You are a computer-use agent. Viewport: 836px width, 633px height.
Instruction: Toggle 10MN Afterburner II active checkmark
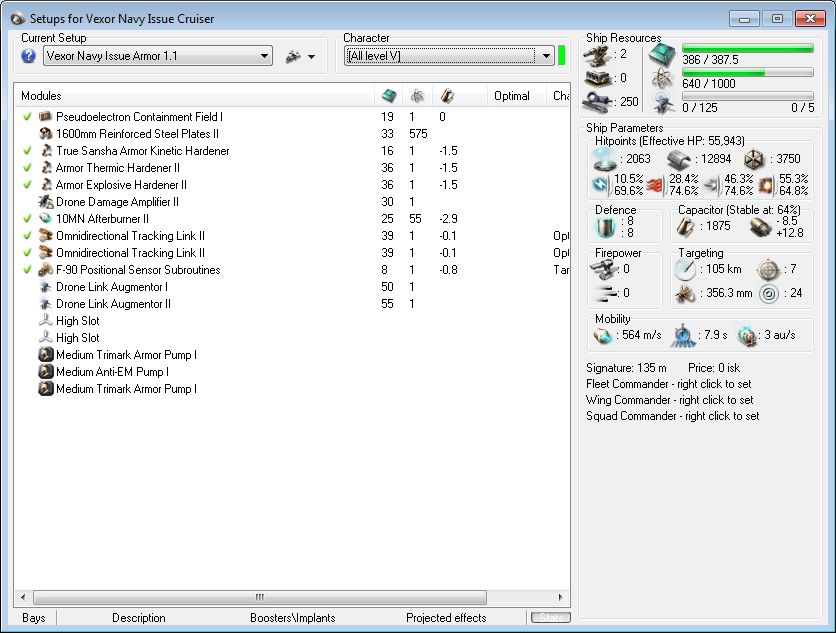tap(27, 219)
